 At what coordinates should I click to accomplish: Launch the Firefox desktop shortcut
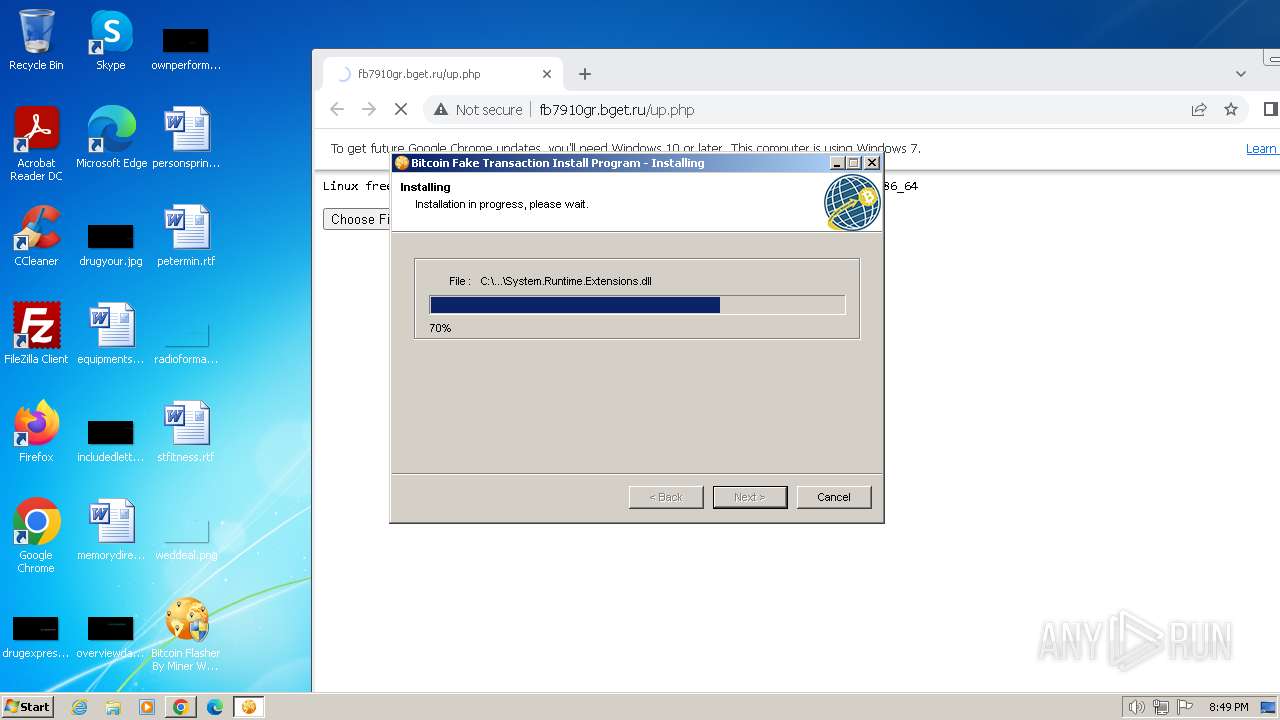coord(36,432)
